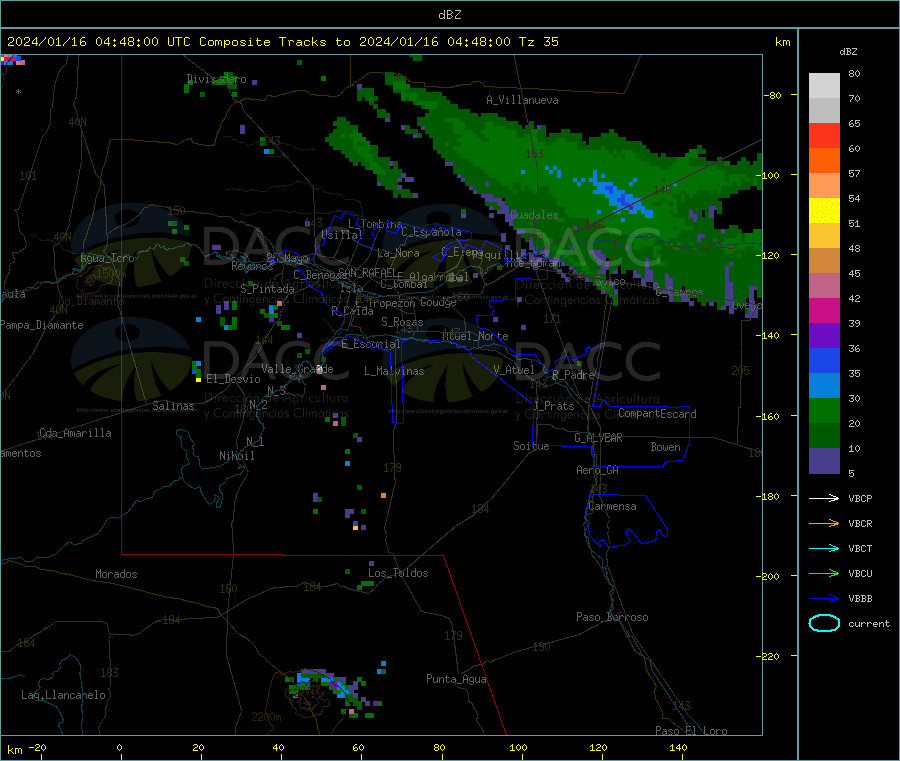Click the Valle_Grande label
The image size is (900, 761).
[297, 369]
